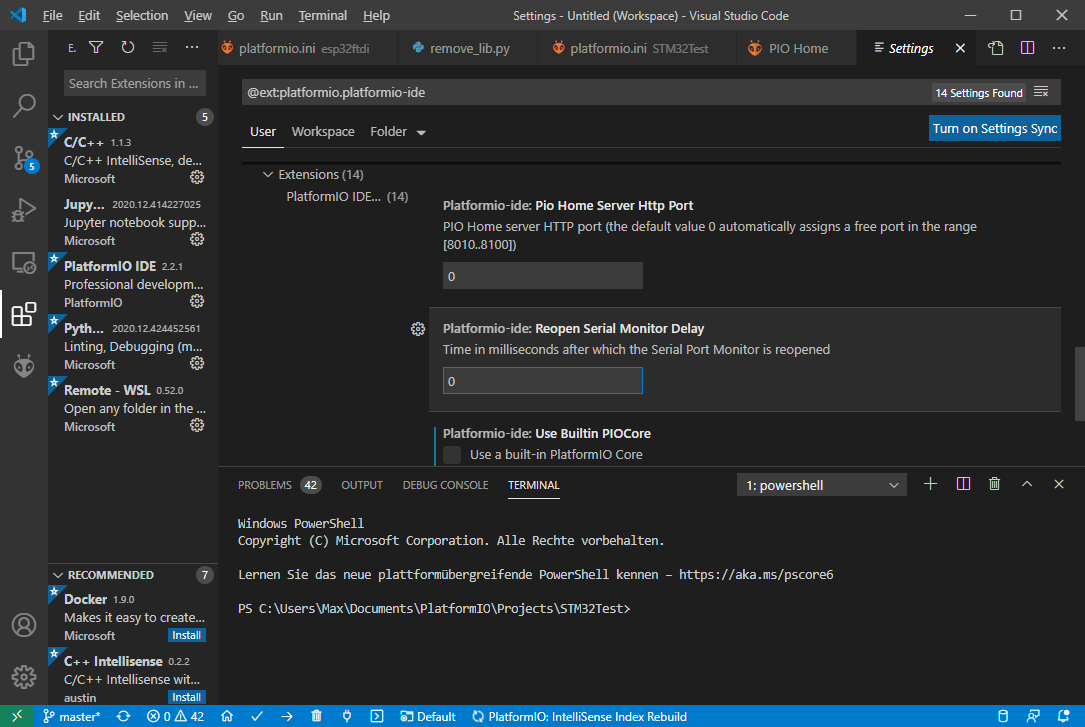Open the File menu
Viewport: 1085px width, 727px height.
53,15
